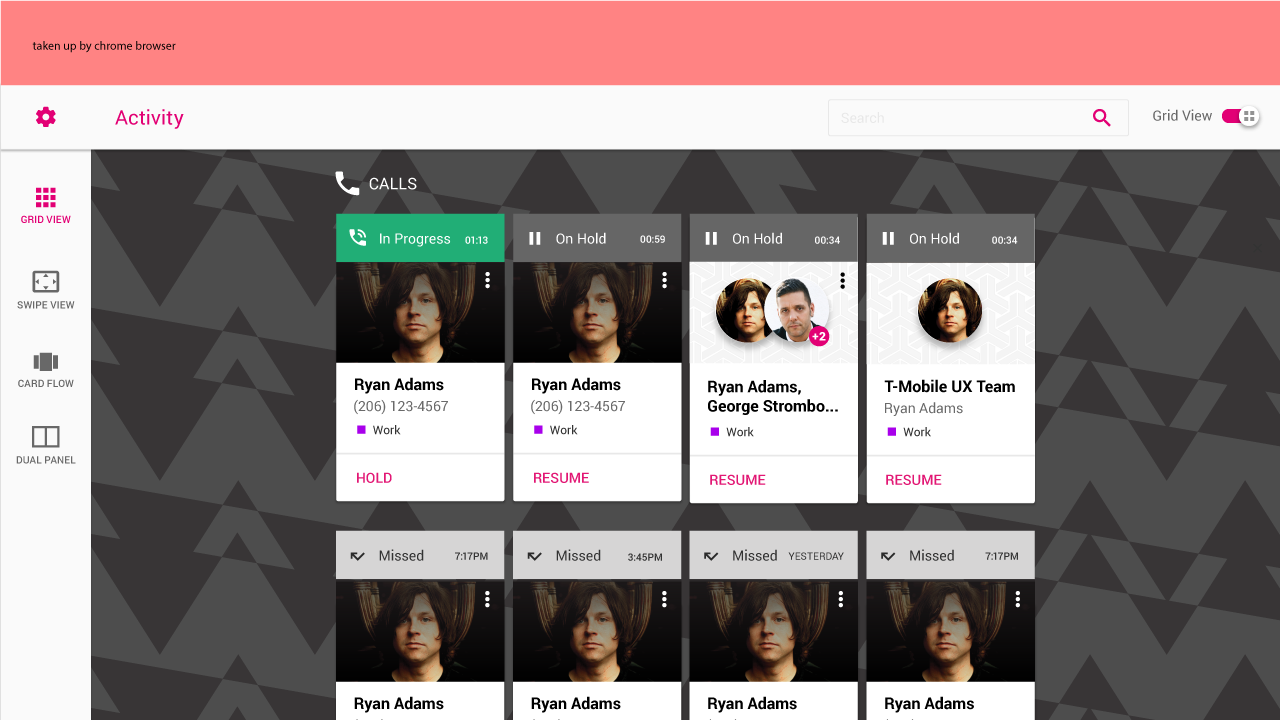This screenshot has width=1280, height=720.
Task: Click George Strombo's round avatar
Action: point(796,310)
